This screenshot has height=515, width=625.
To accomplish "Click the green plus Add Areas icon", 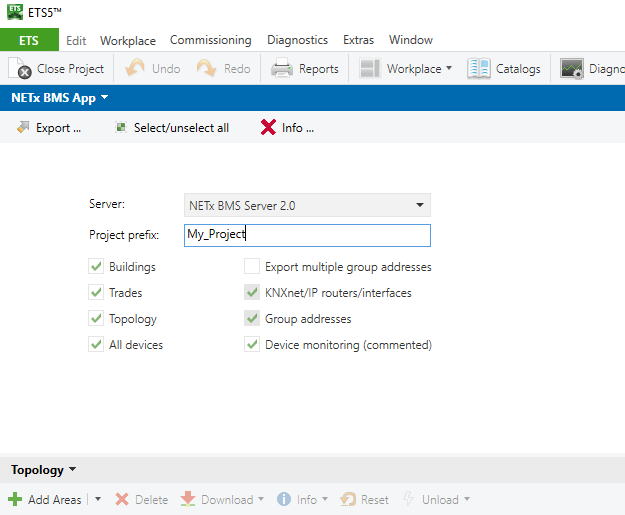I will (15, 499).
